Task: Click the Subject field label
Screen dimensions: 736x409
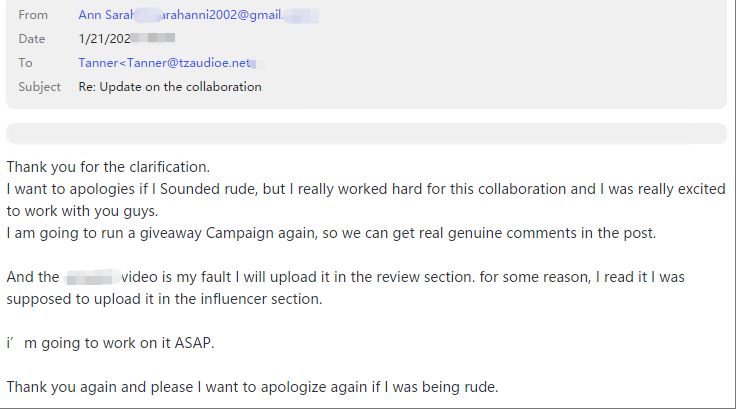Action: (x=39, y=87)
